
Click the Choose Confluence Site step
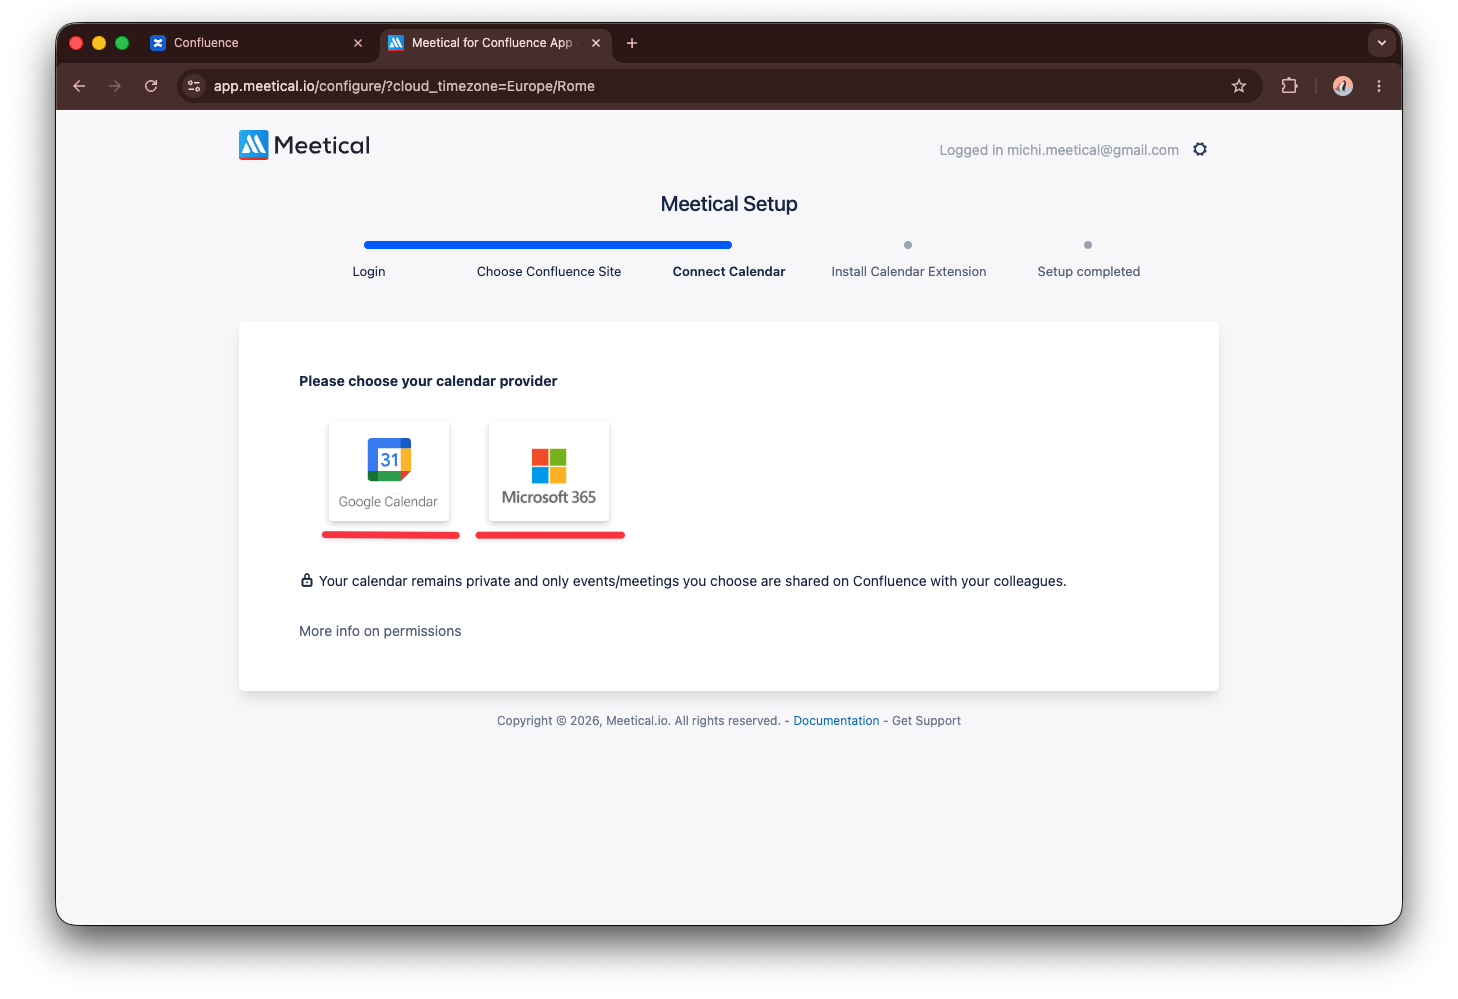click(x=549, y=272)
